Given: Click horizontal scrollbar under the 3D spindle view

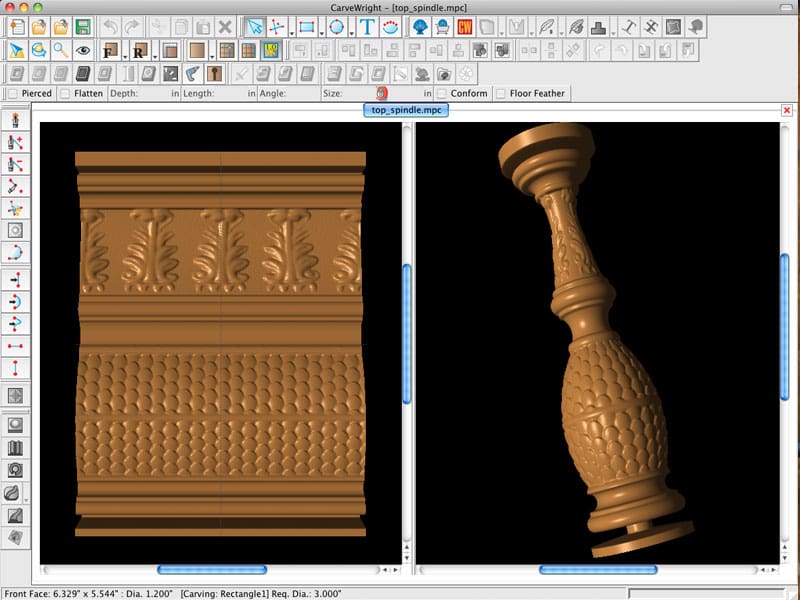Looking at the screenshot, I should coord(597,570).
